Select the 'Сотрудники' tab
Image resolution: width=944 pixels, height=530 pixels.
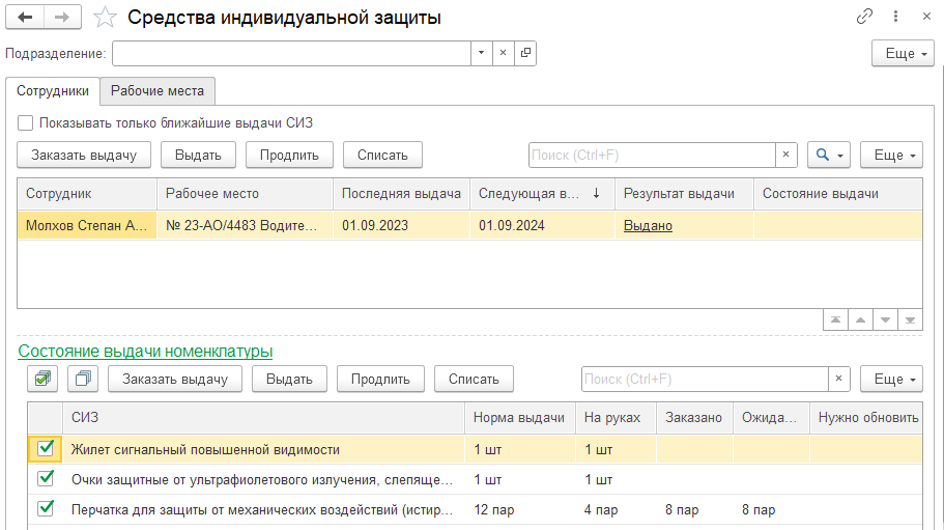[53, 91]
